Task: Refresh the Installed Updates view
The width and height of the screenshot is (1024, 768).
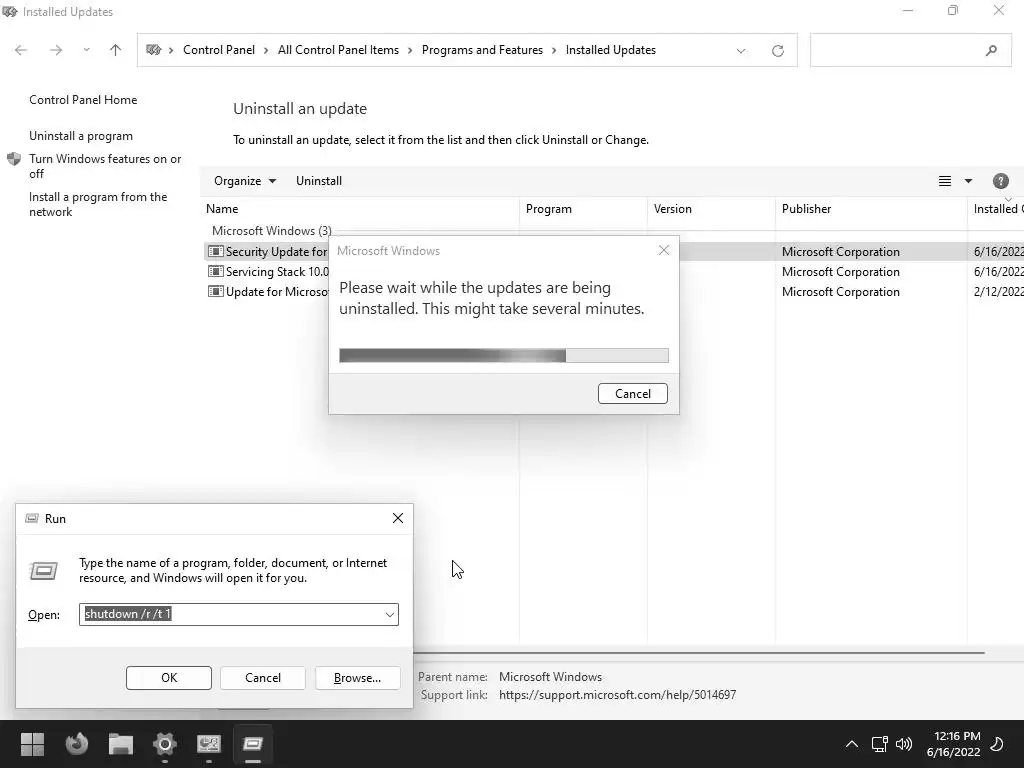Action: coord(778,51)
